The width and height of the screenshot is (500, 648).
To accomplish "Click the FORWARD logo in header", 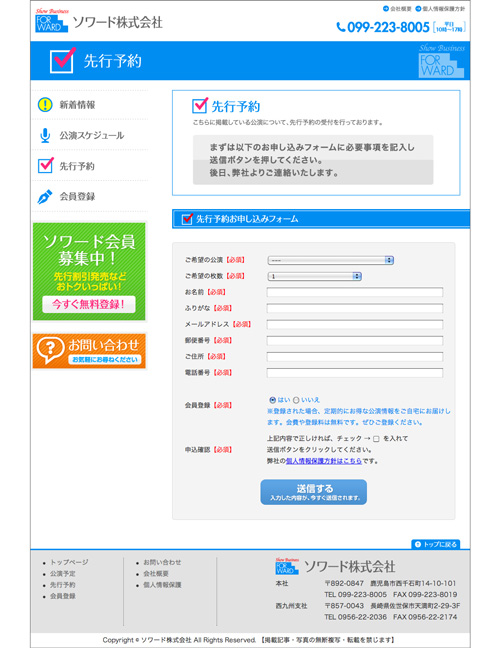I will click(52, 21).
